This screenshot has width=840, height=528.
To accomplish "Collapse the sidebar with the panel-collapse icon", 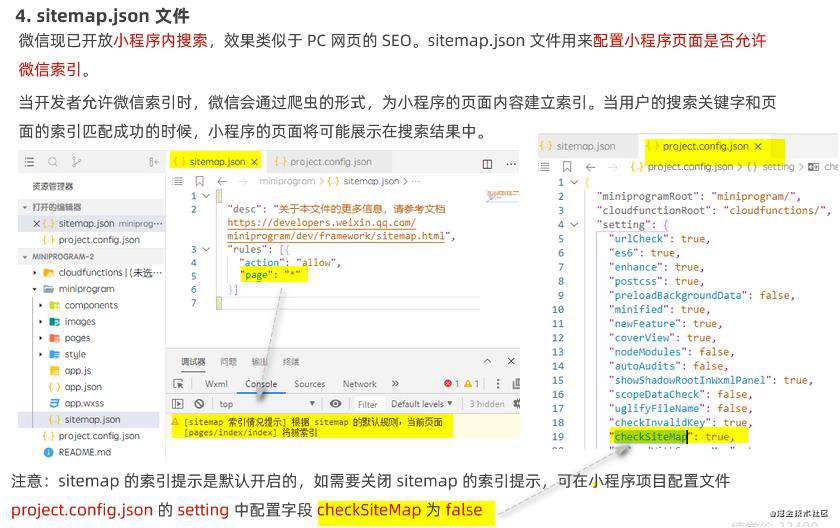I will 153,162.
